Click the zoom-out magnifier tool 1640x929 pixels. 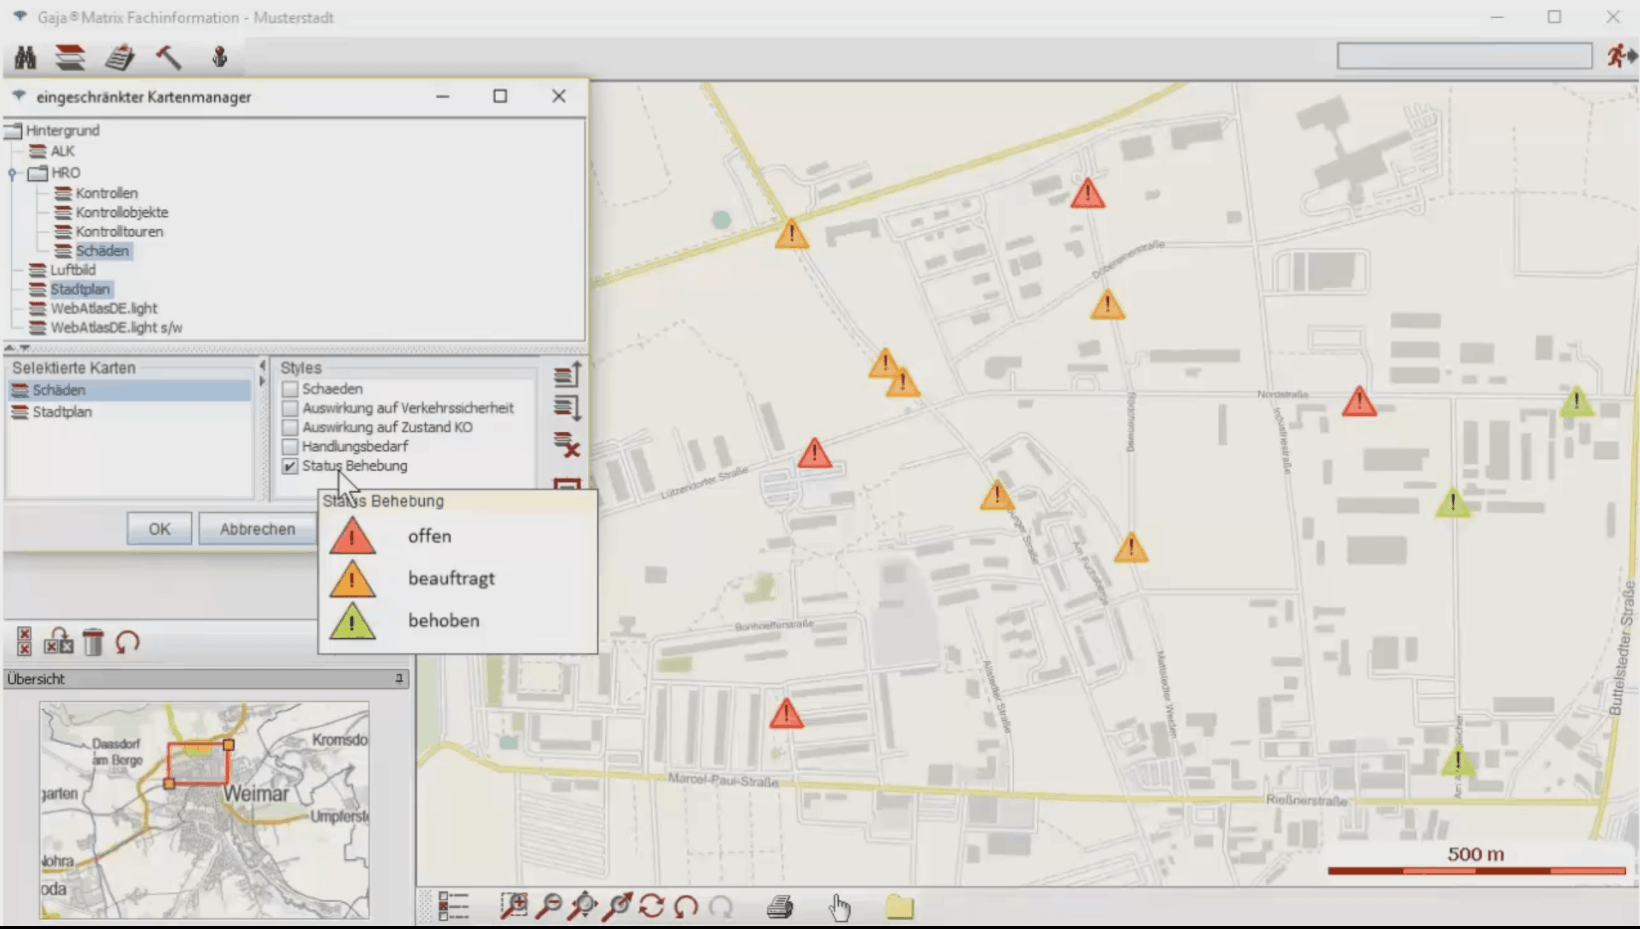(x=549, y=906)
